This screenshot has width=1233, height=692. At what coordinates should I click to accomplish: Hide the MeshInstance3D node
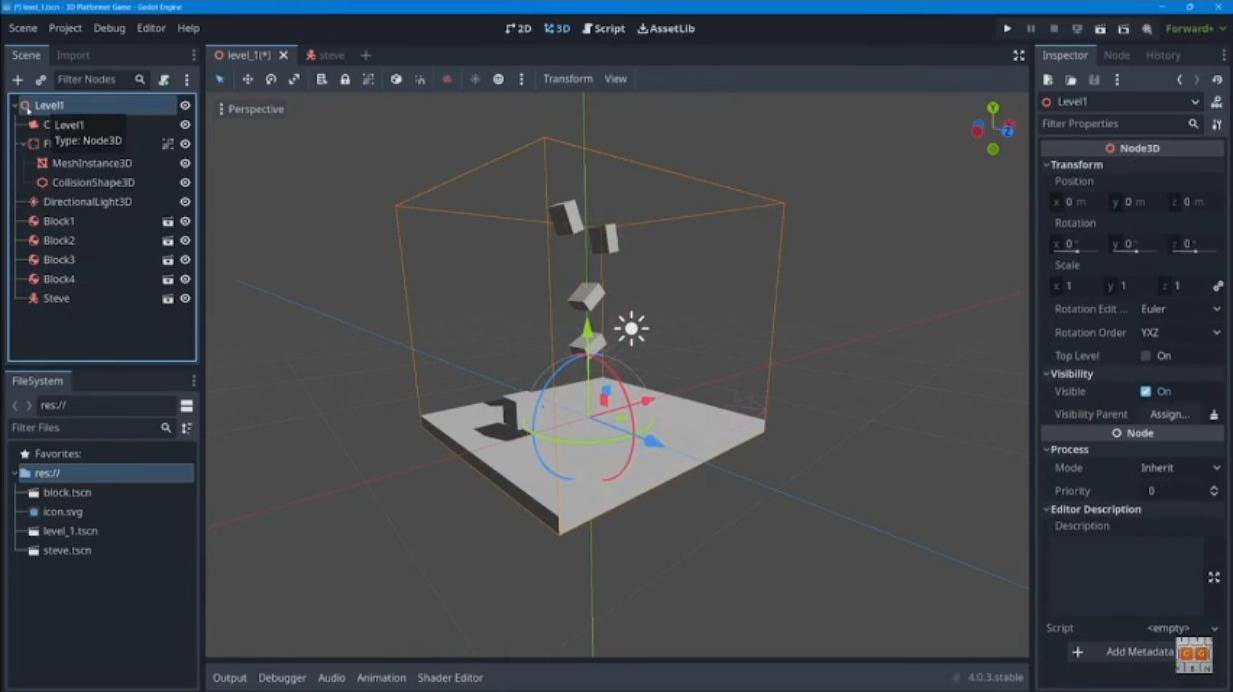[185, 163]
